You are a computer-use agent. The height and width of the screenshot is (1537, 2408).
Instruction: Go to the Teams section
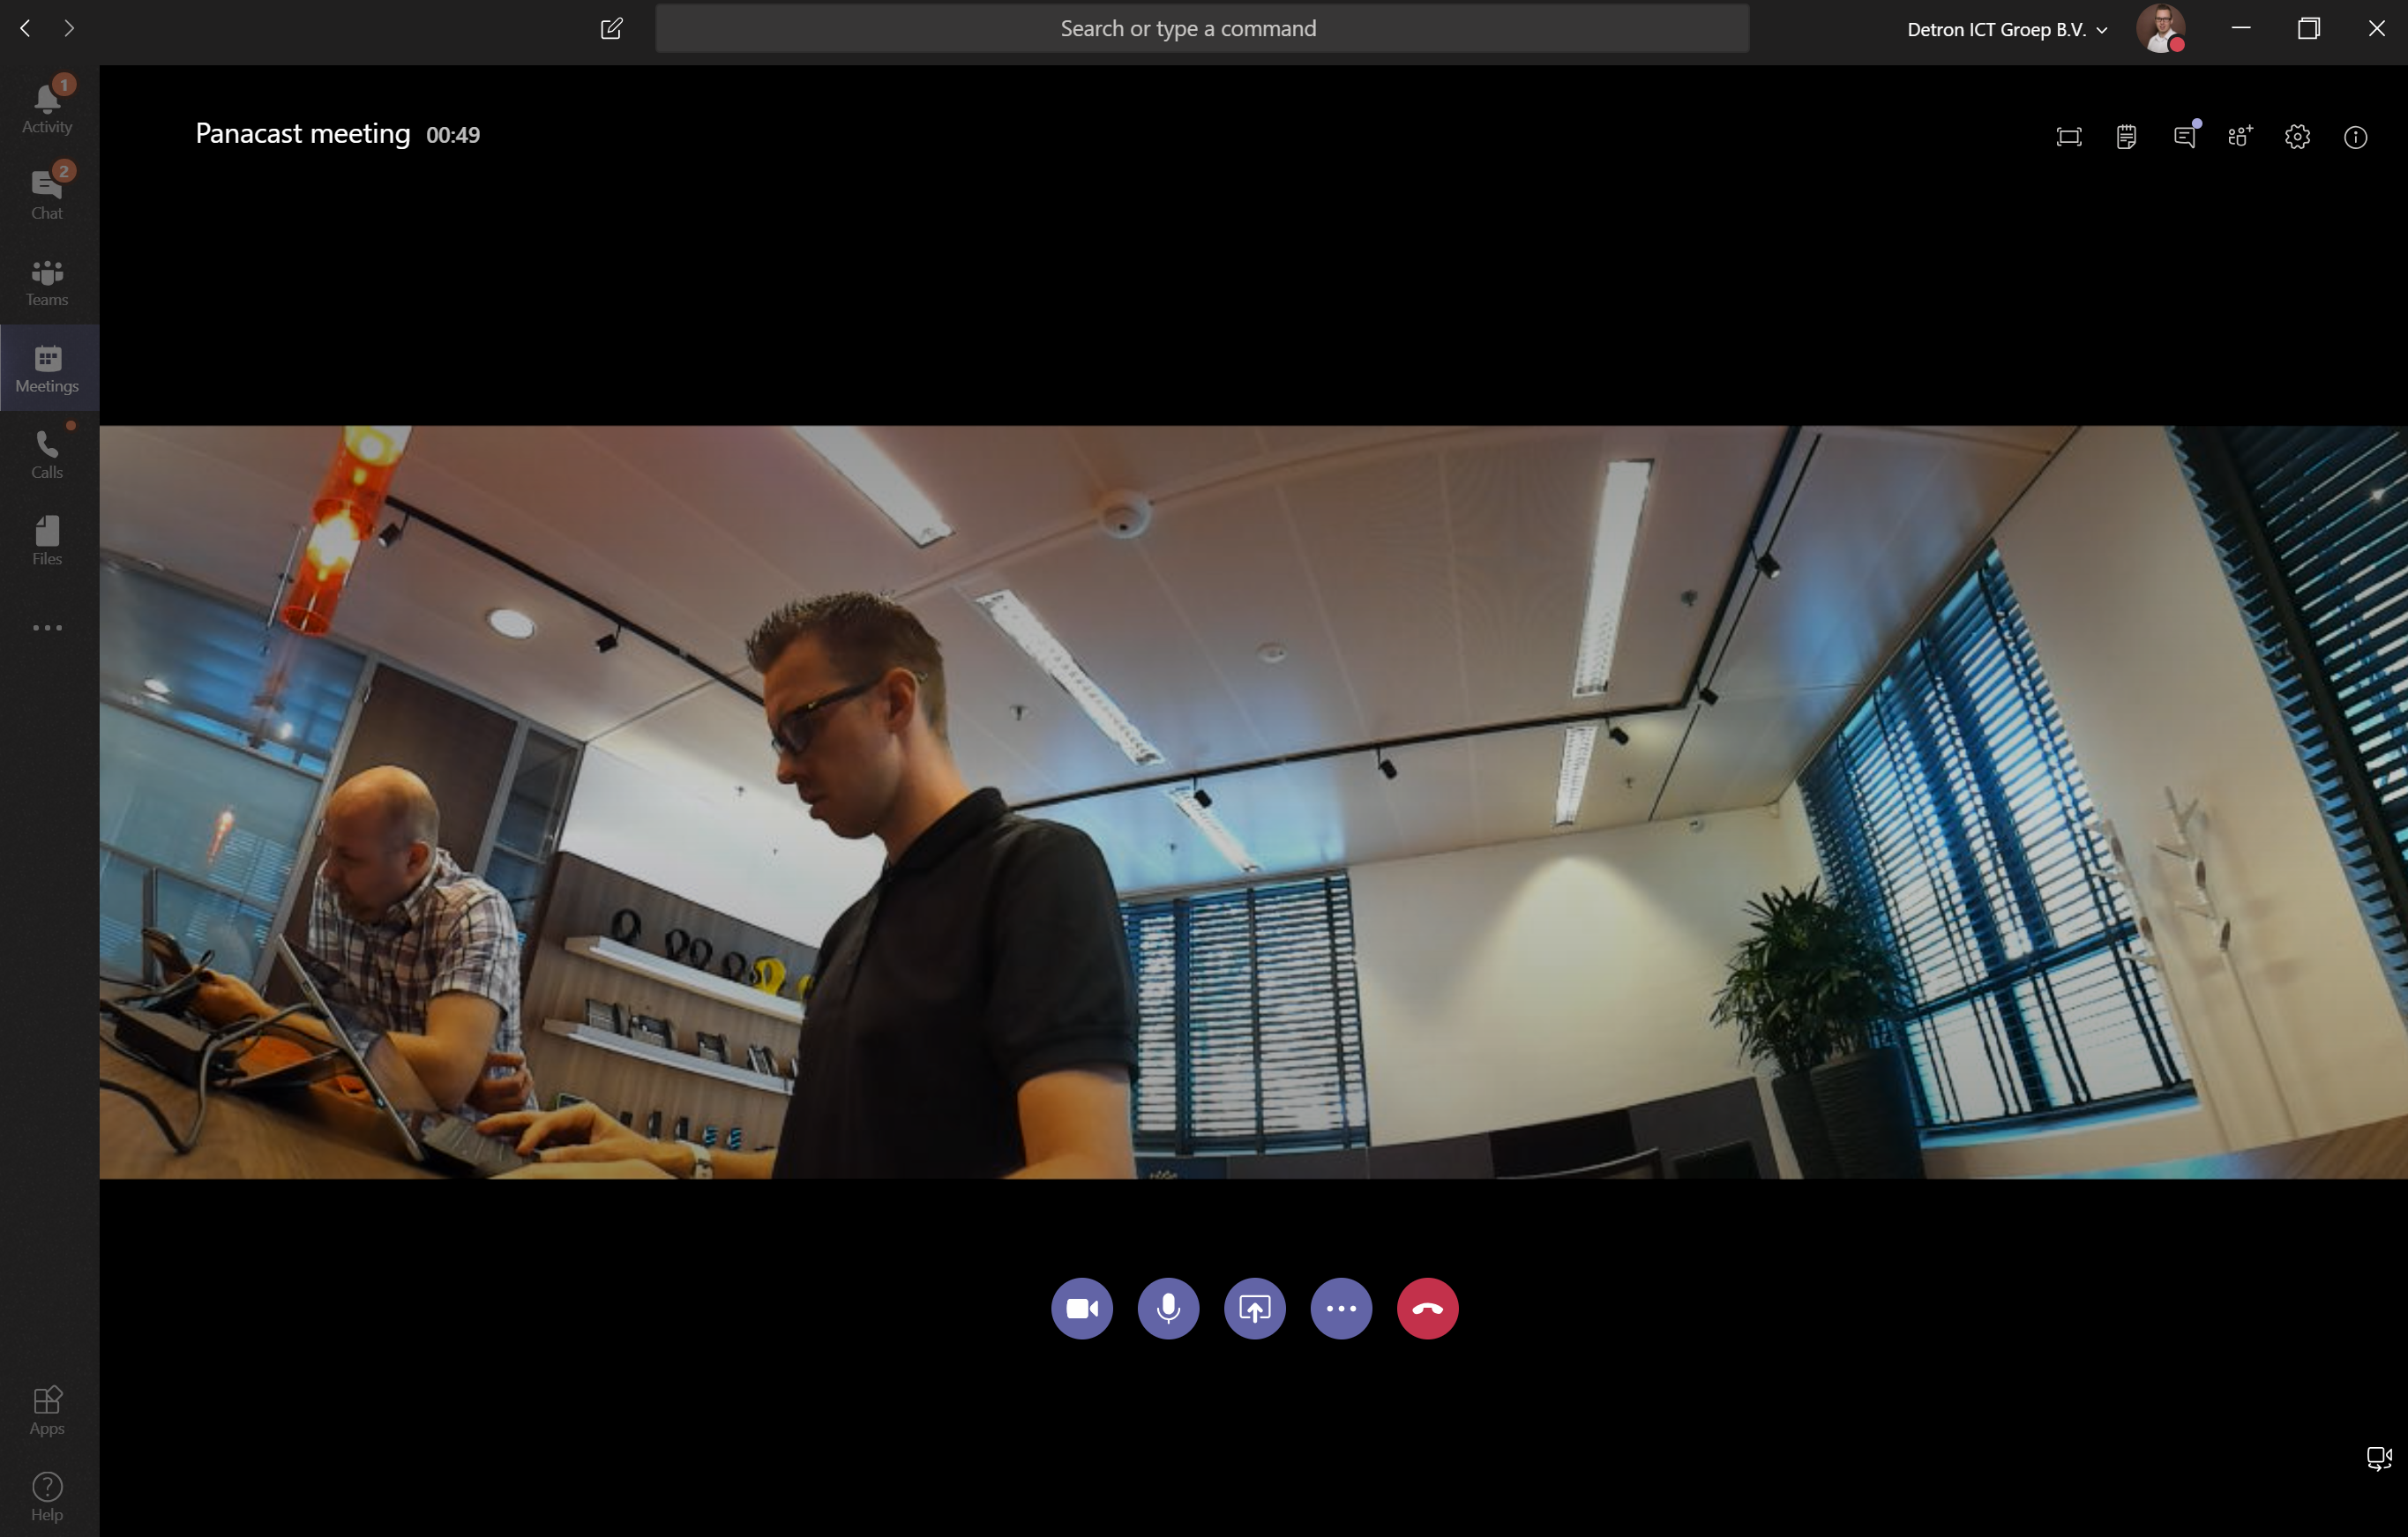click(x=47, y=281)
